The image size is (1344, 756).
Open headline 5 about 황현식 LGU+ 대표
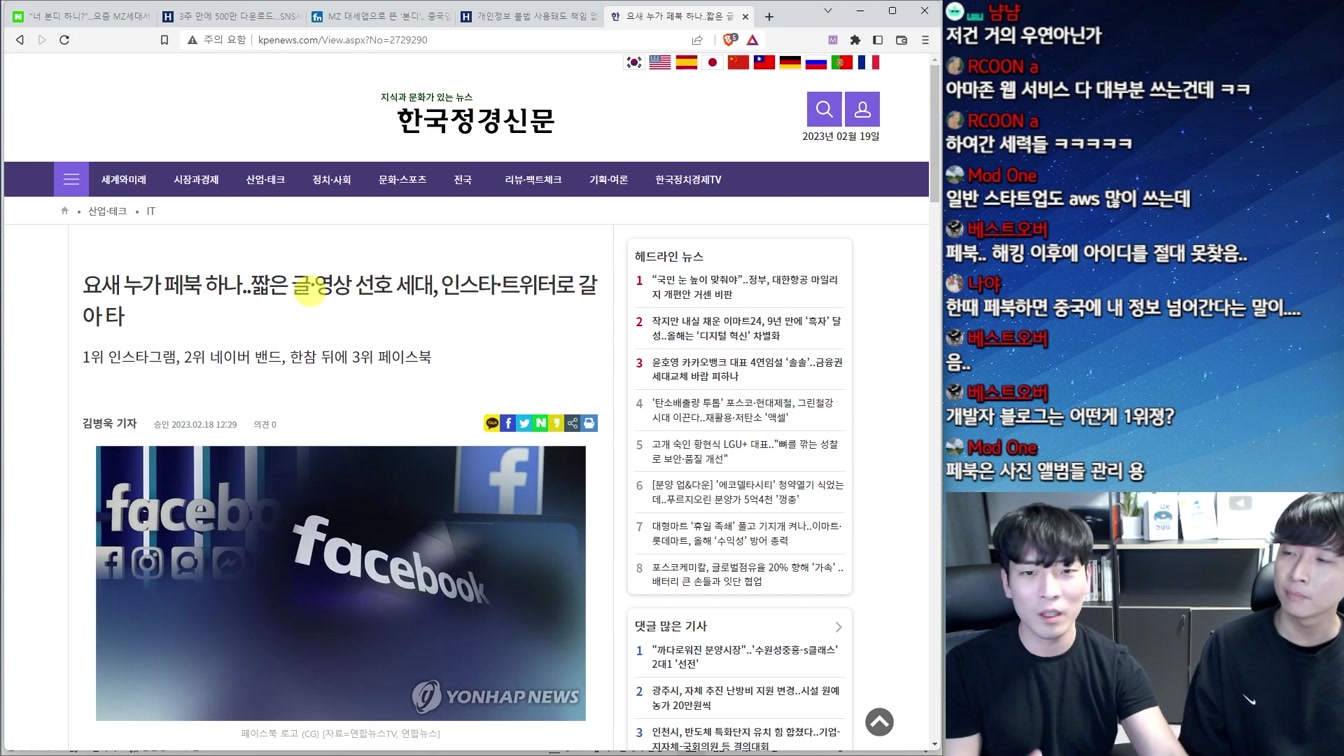tap(747, 451)
